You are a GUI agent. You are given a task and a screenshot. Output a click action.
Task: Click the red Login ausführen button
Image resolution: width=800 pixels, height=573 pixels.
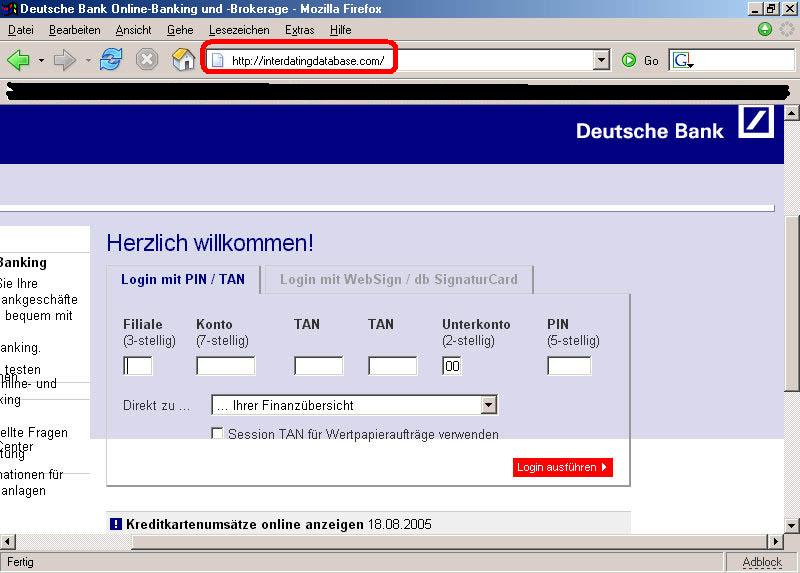point(563,467)
